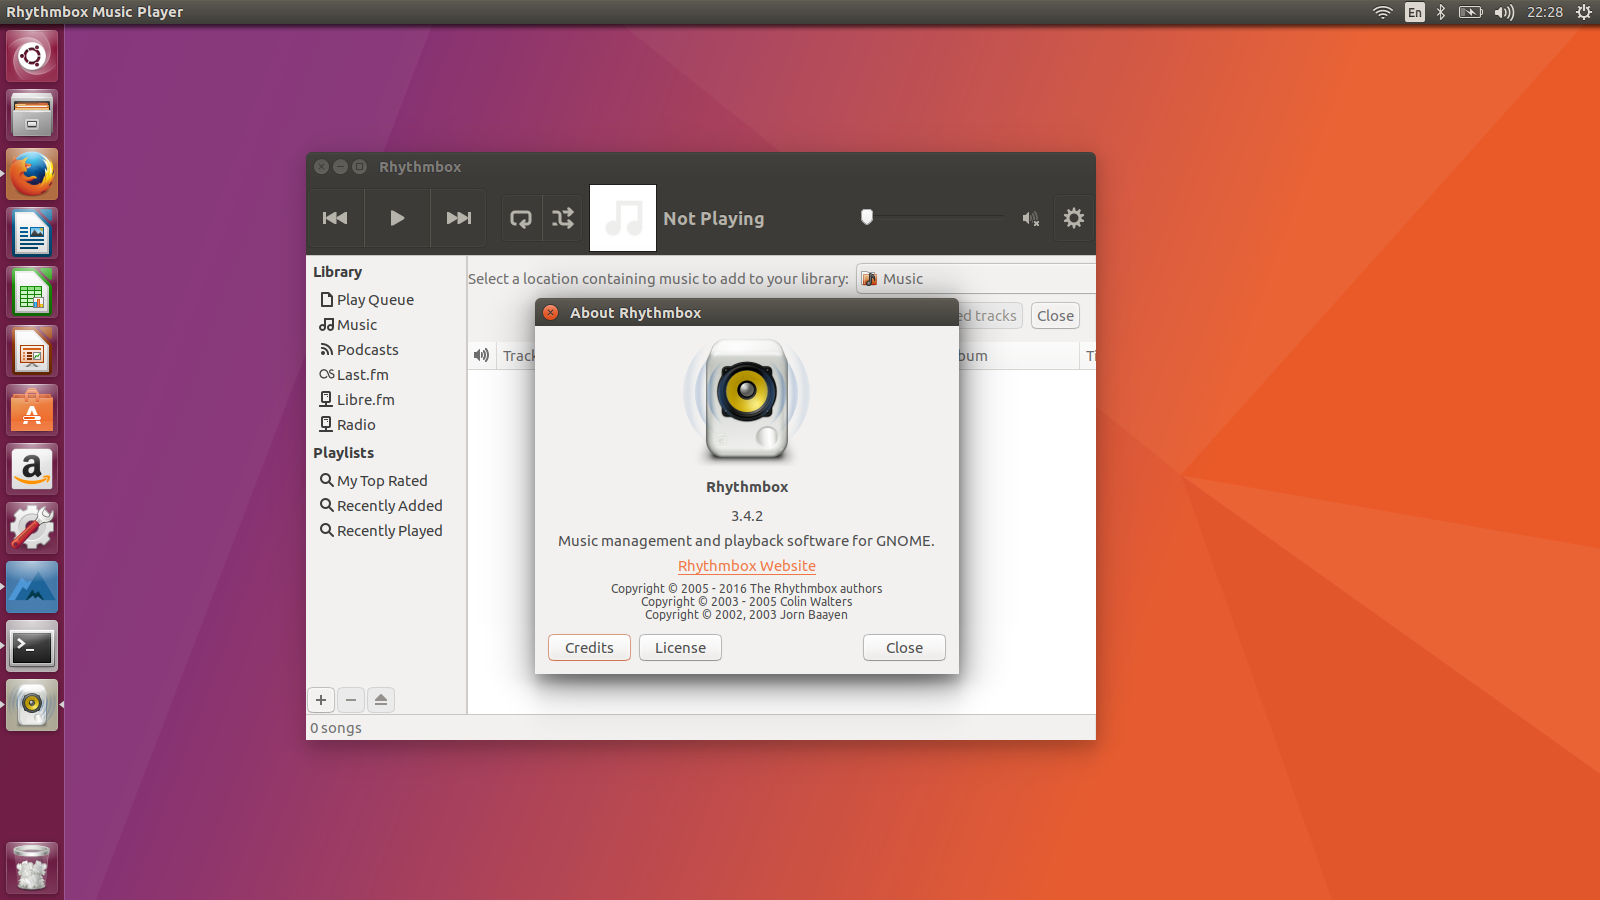Toggle shuffle mode
Image resolution: width=1600 pixels, height=900 pixels.
(563, 218)
